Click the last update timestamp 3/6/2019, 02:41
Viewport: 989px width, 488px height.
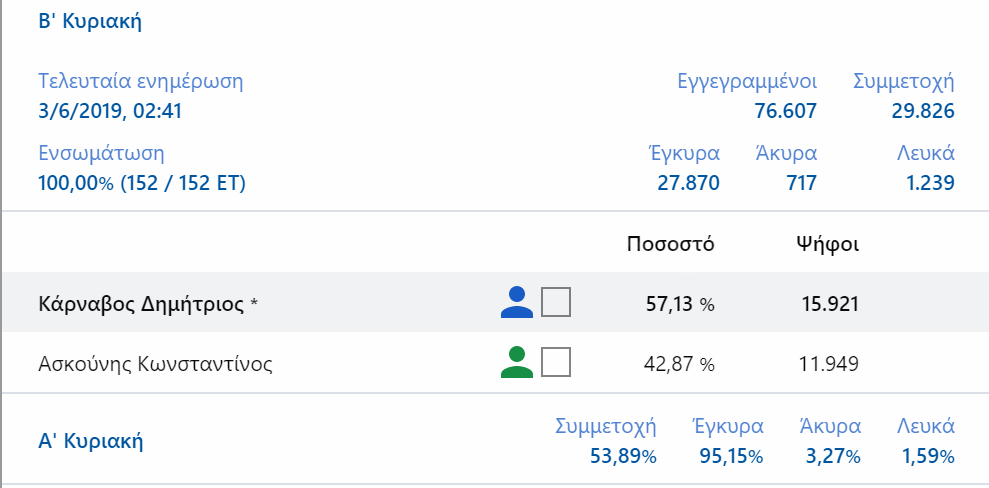click(110, 111)
